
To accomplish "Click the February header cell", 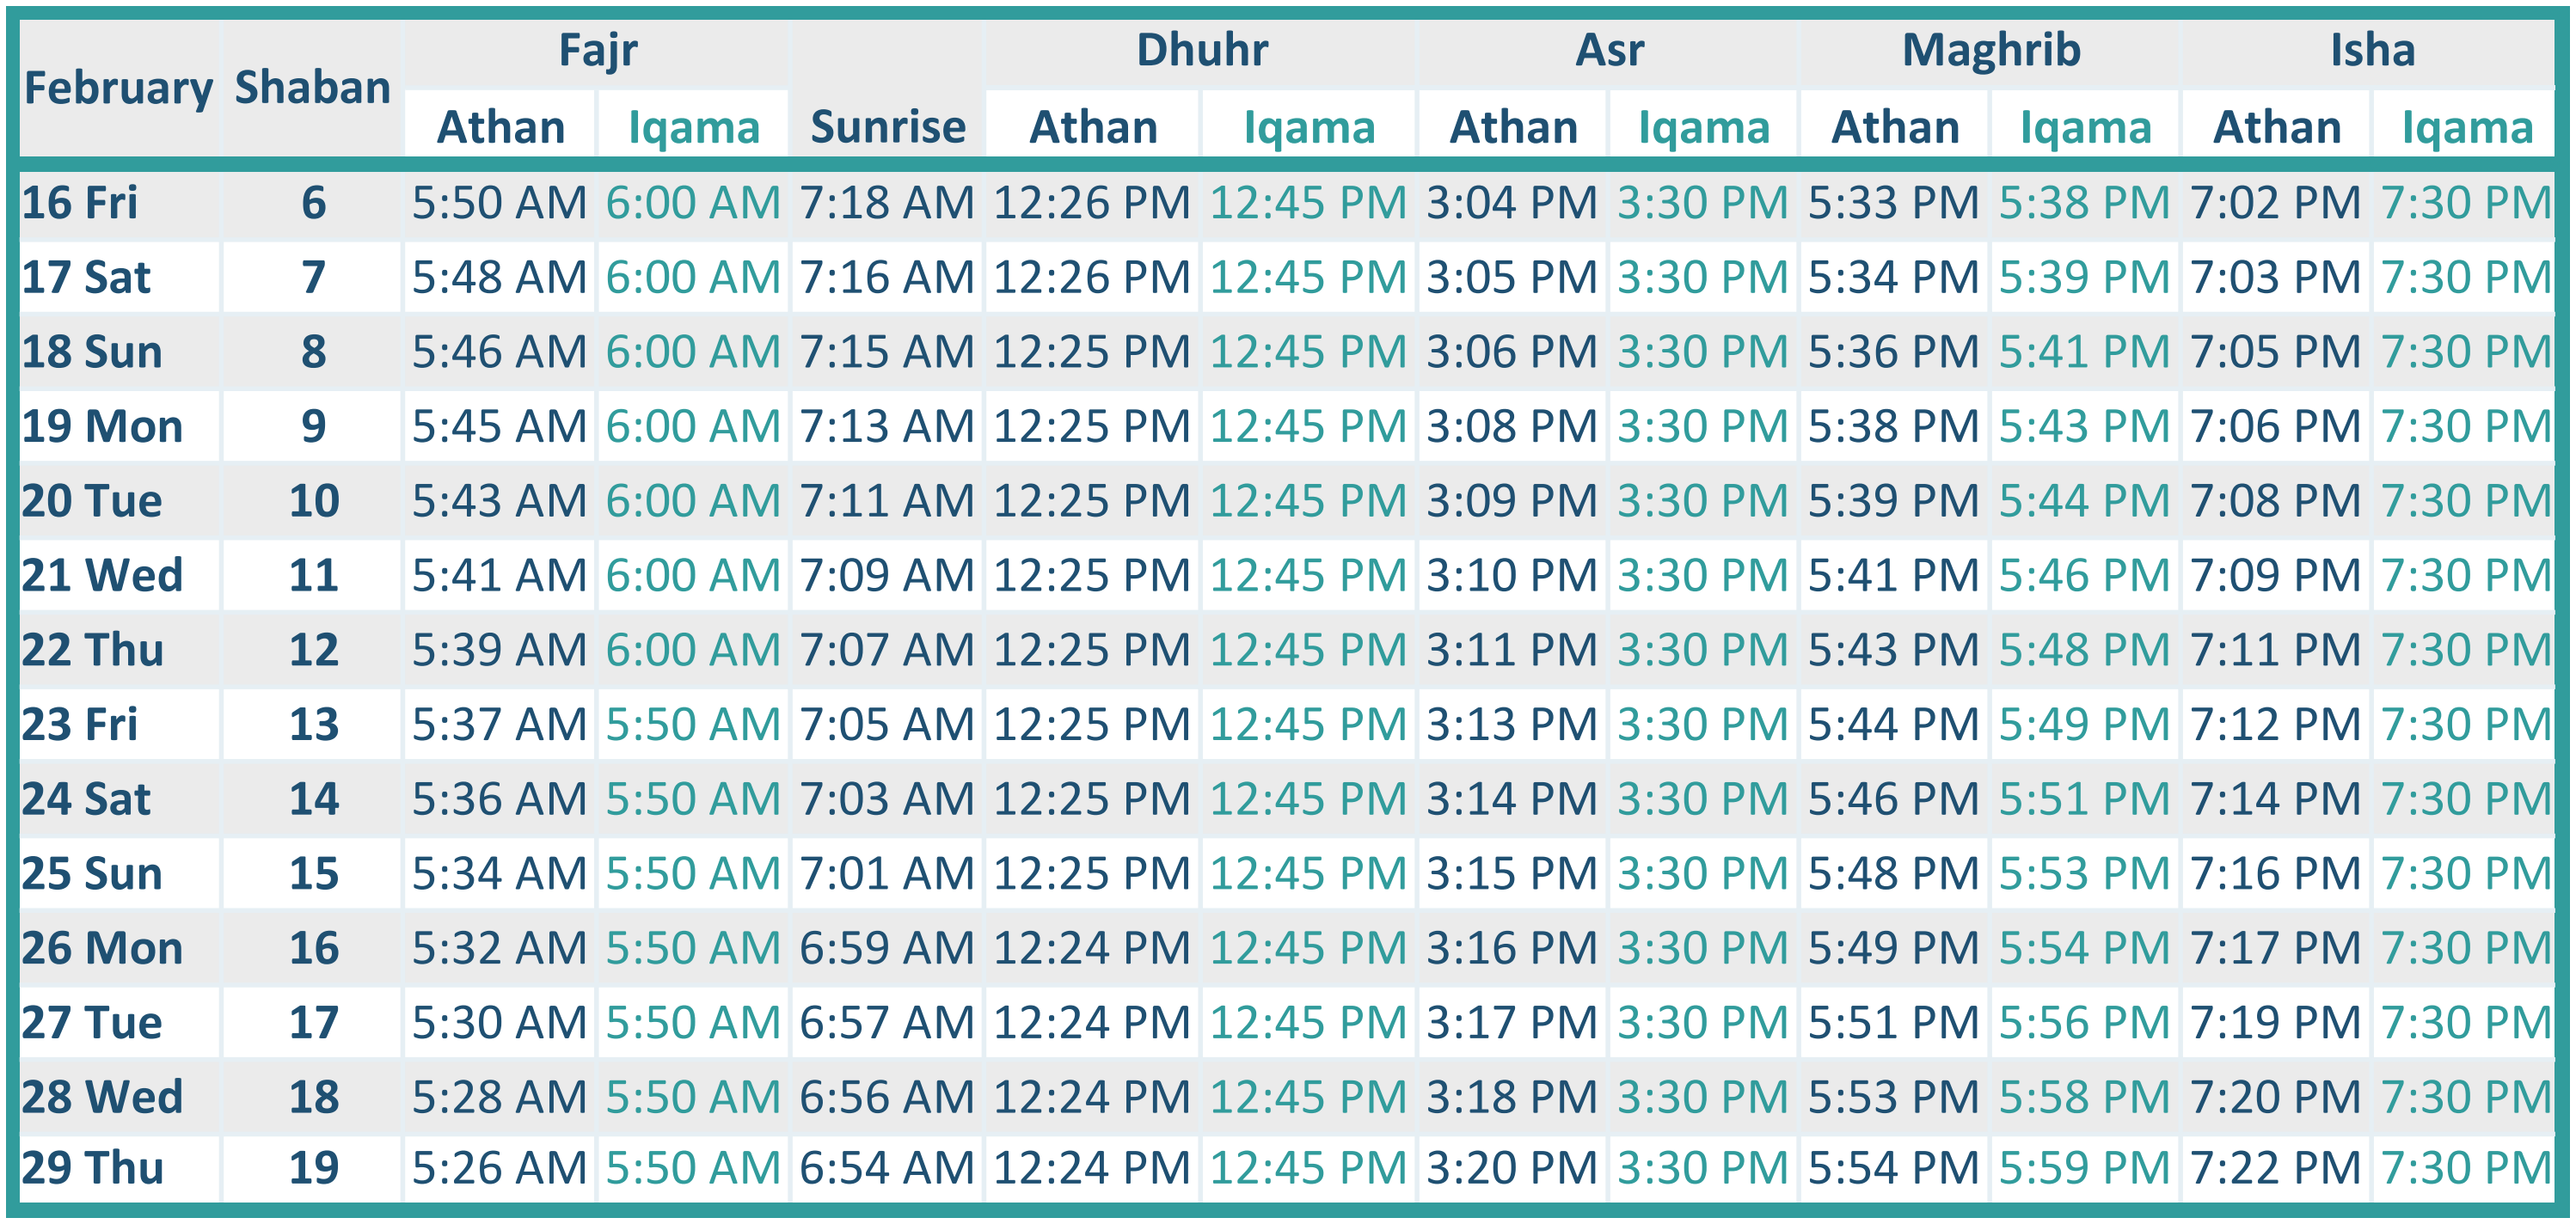I will coord(118,88).
